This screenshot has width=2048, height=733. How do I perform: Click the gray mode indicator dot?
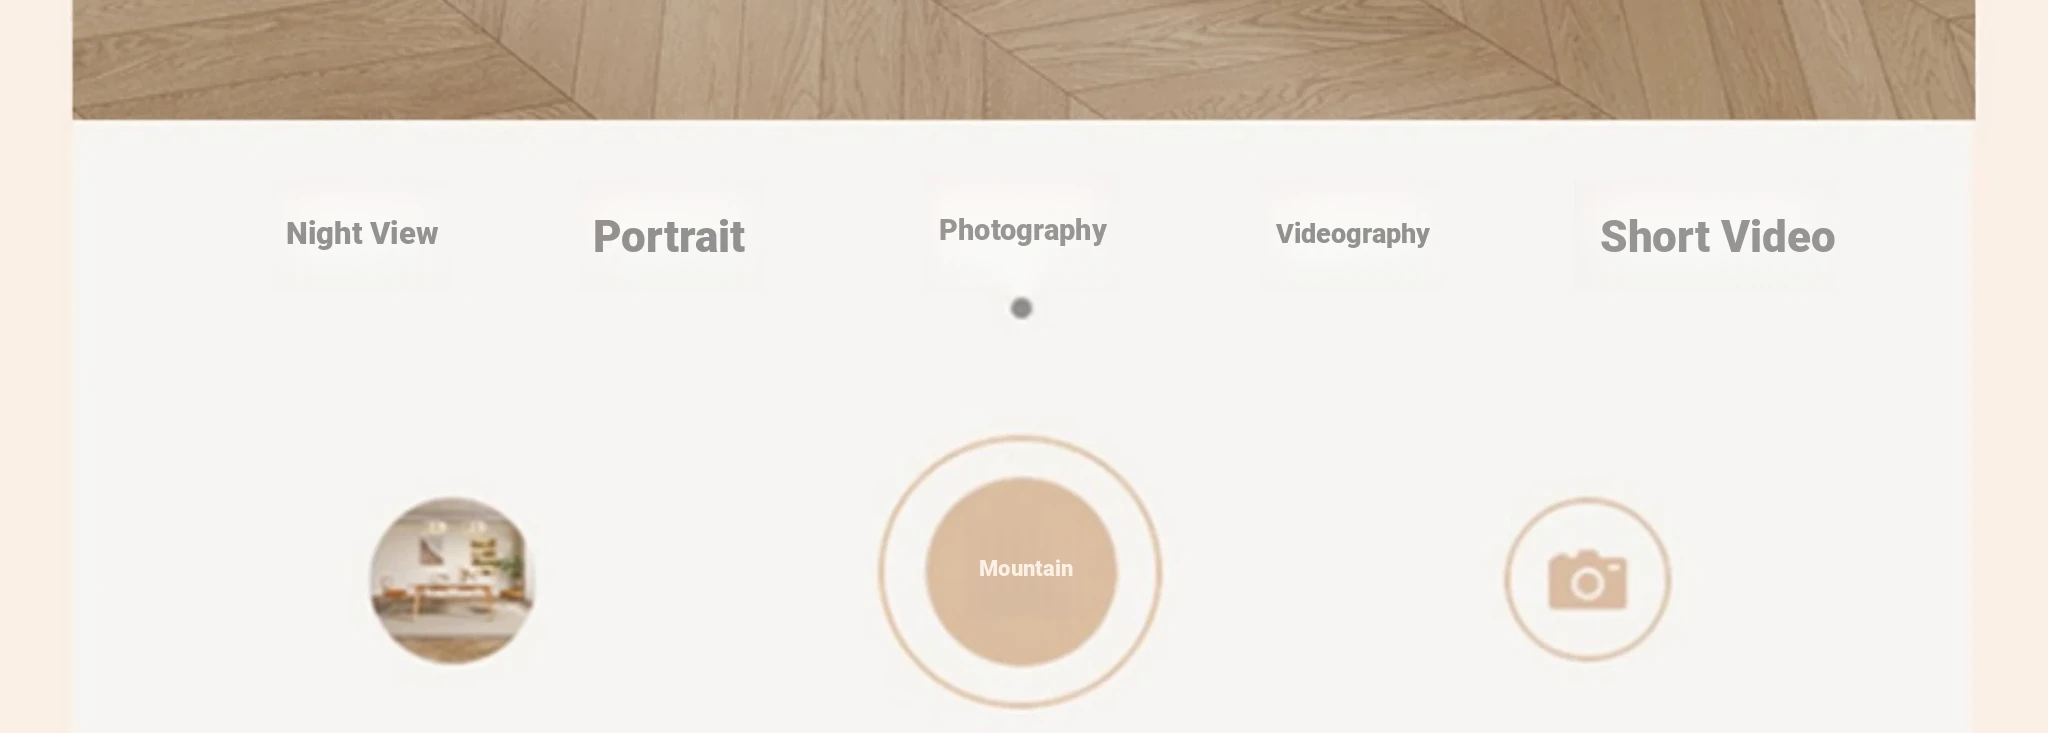click(x=1021, y=308)
